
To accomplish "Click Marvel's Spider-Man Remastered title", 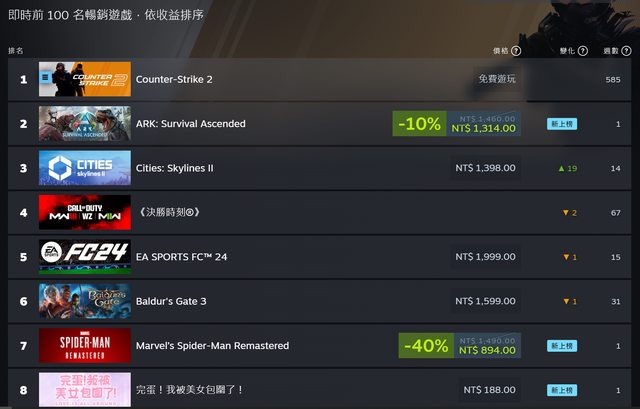I will coord(212,346).
